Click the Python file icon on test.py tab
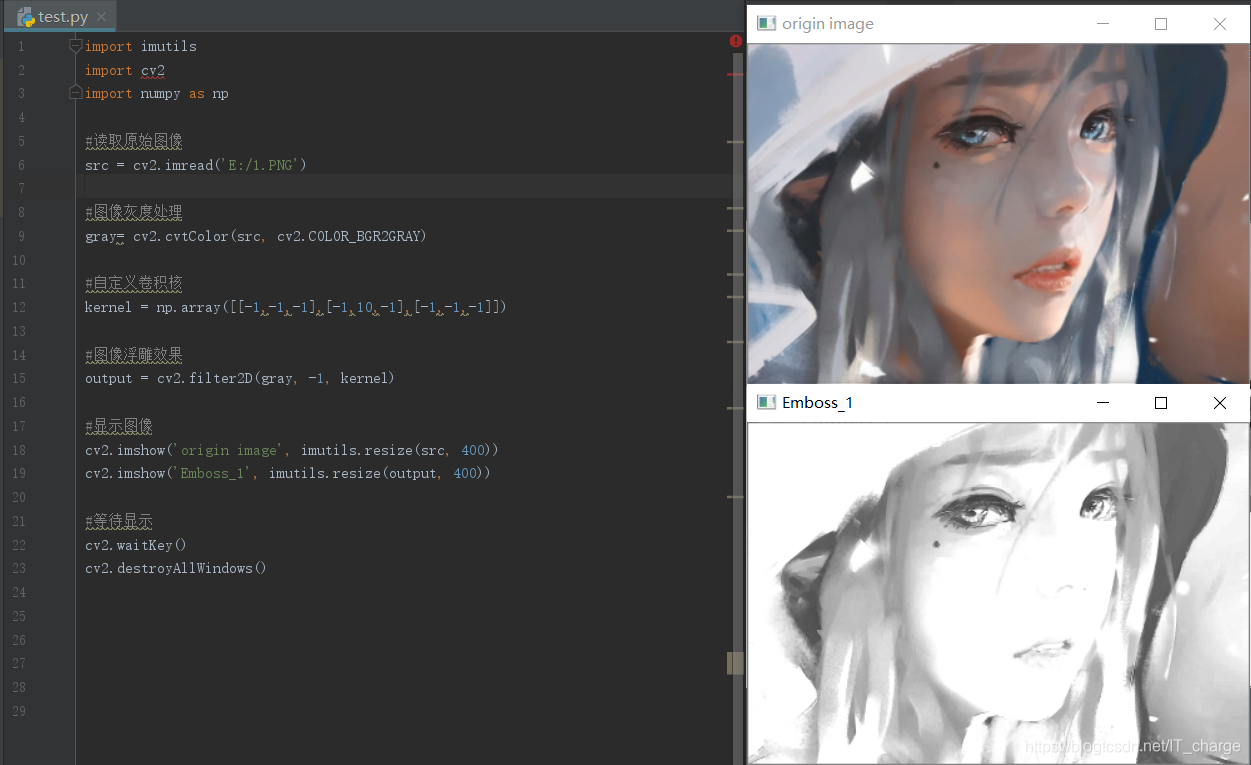Screen dimensions: 1251x765 click(26, 17)
